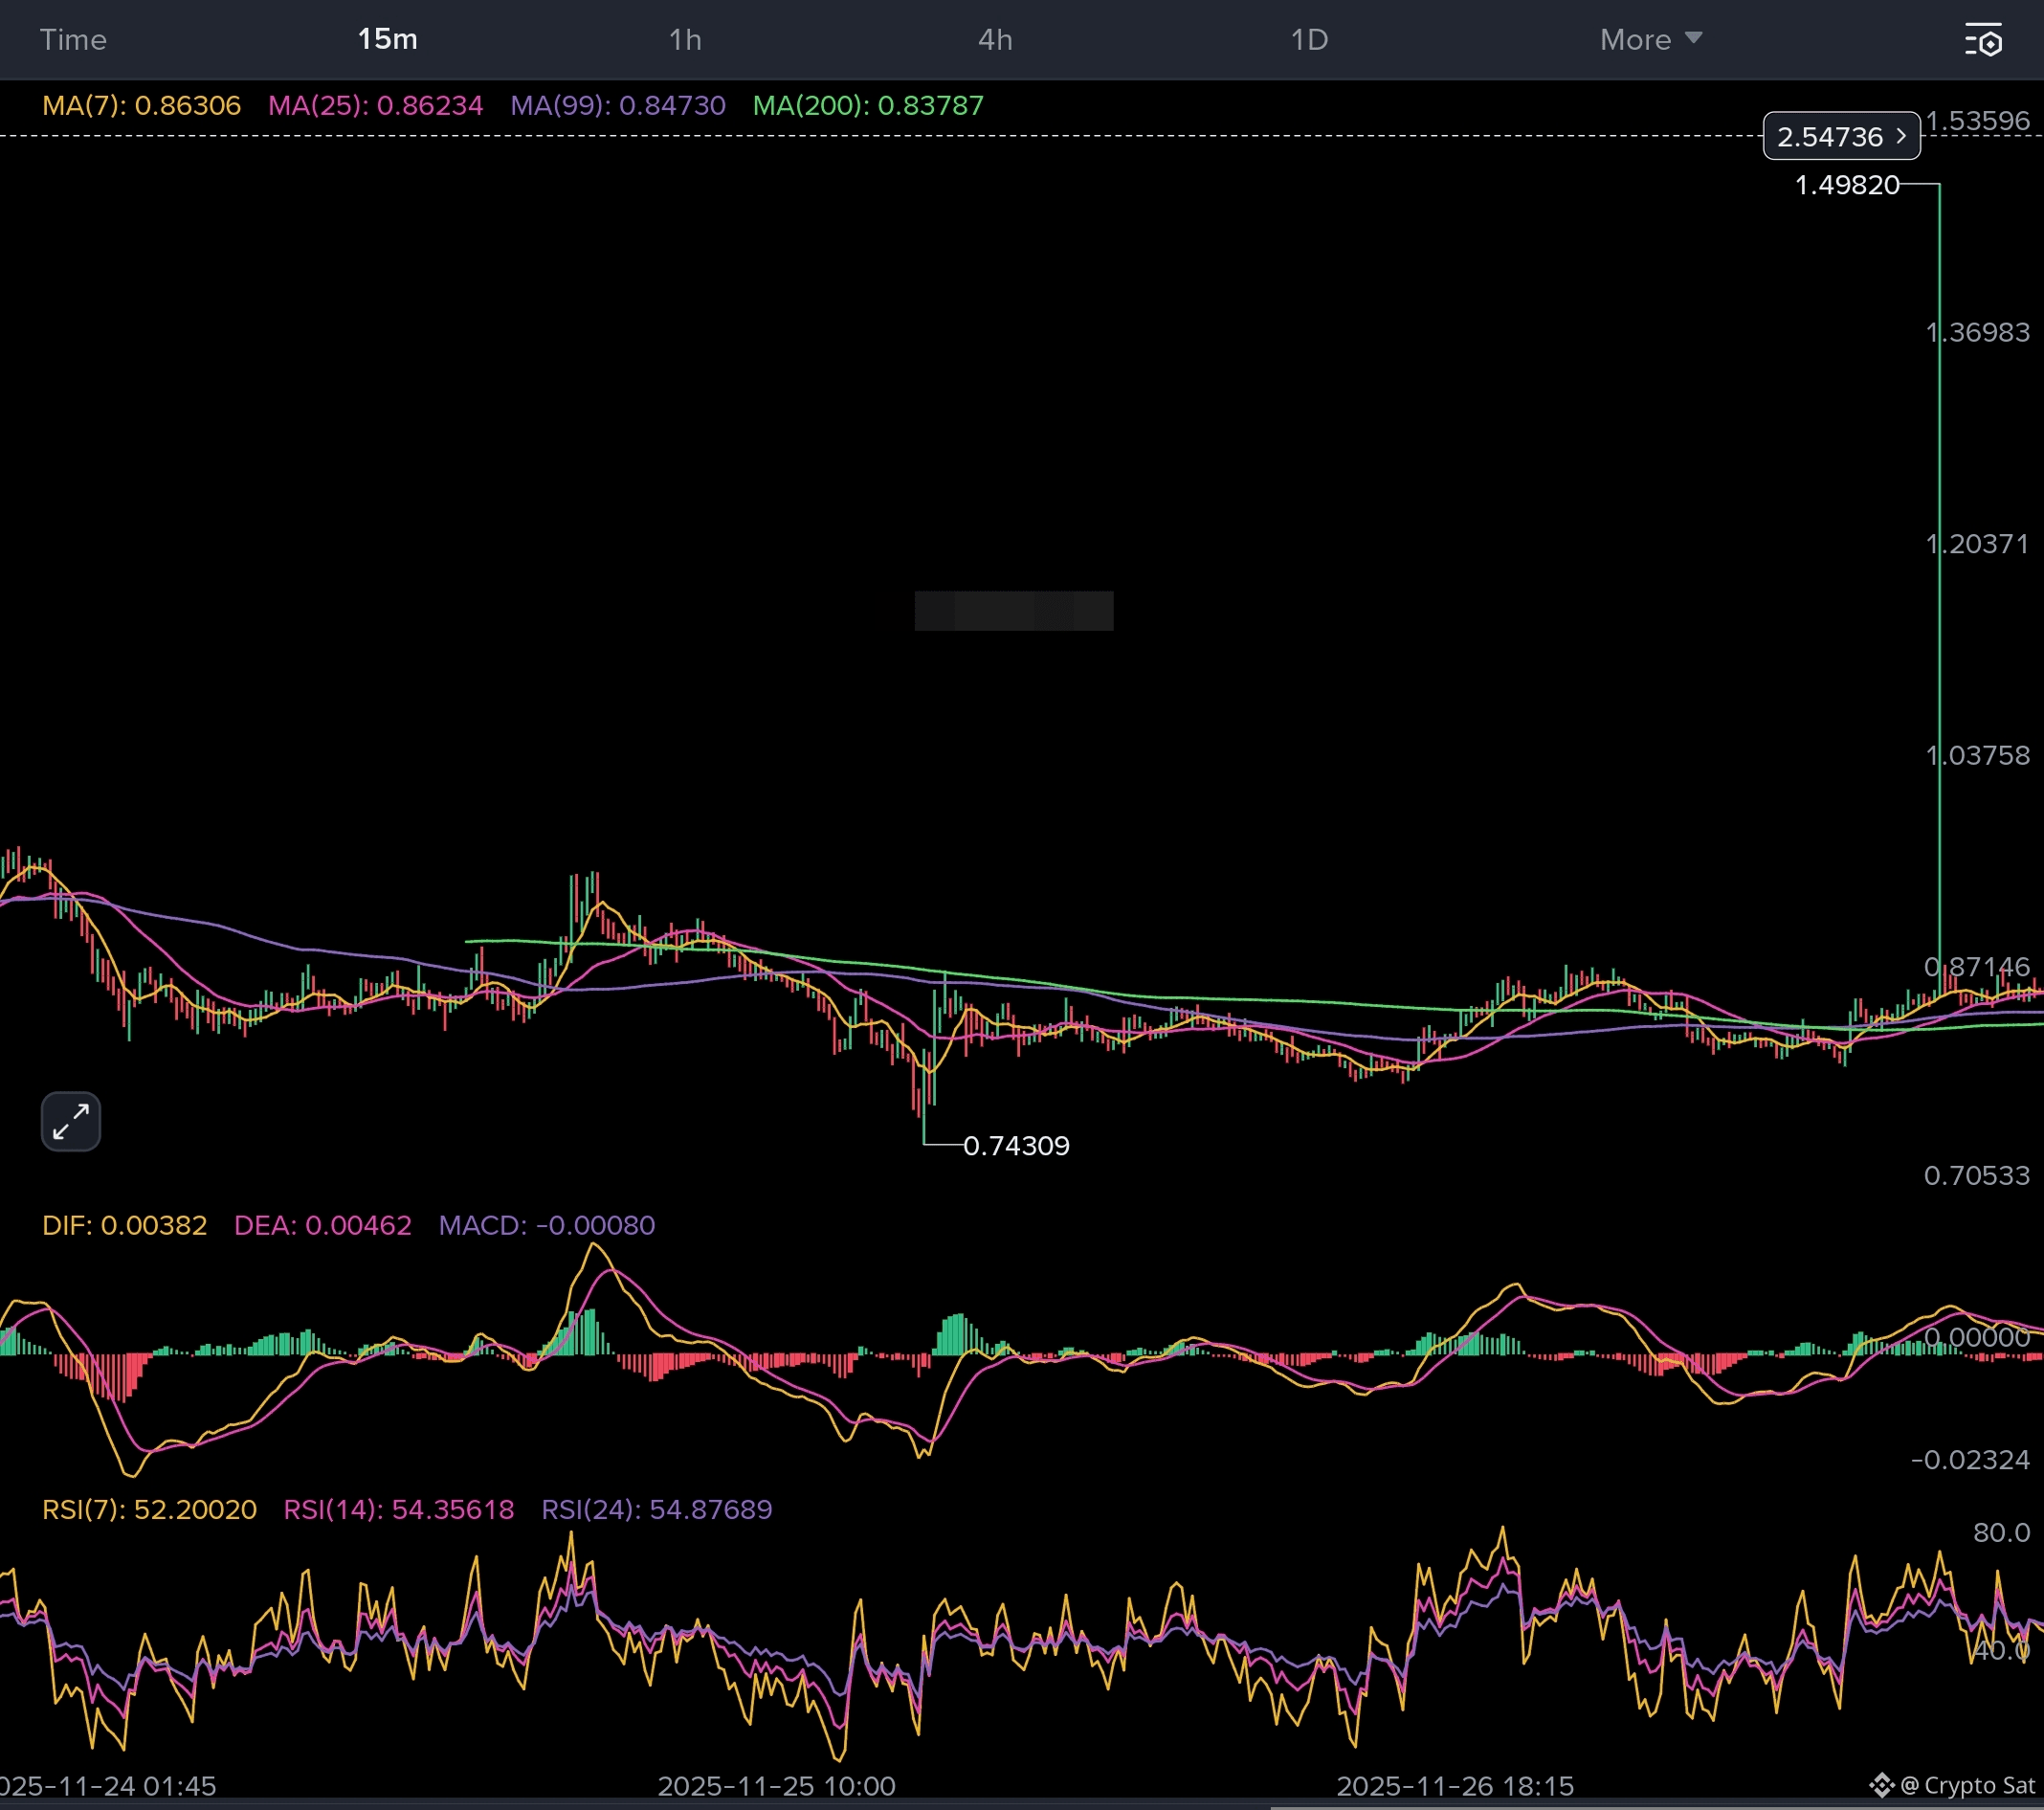Switch to the 4h timeframe
Viewport: 2044px width, 1810px height.
(995, 40)
